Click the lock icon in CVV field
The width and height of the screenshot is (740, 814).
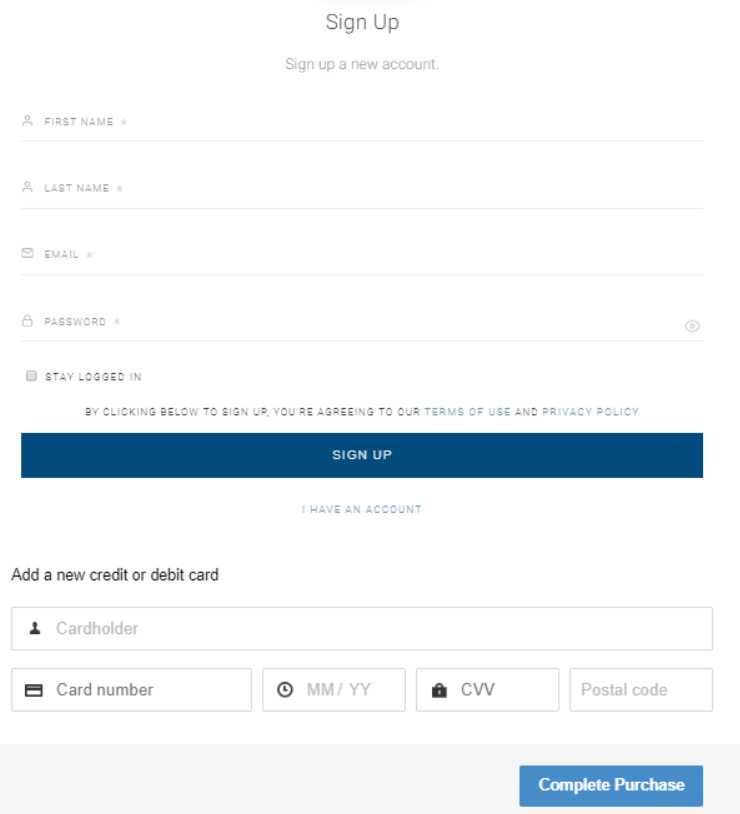[x=439, y=690]
